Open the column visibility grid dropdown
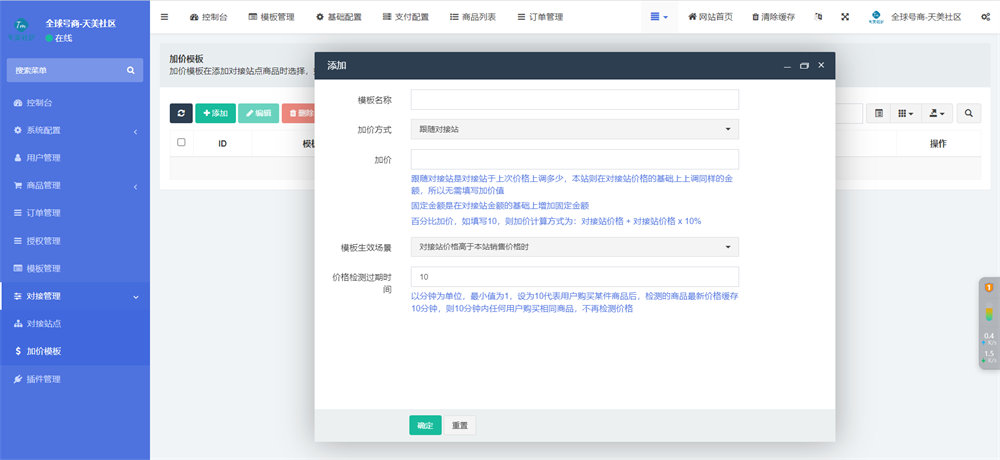Viewport: 1000px width, 460px height. (905, 114)
